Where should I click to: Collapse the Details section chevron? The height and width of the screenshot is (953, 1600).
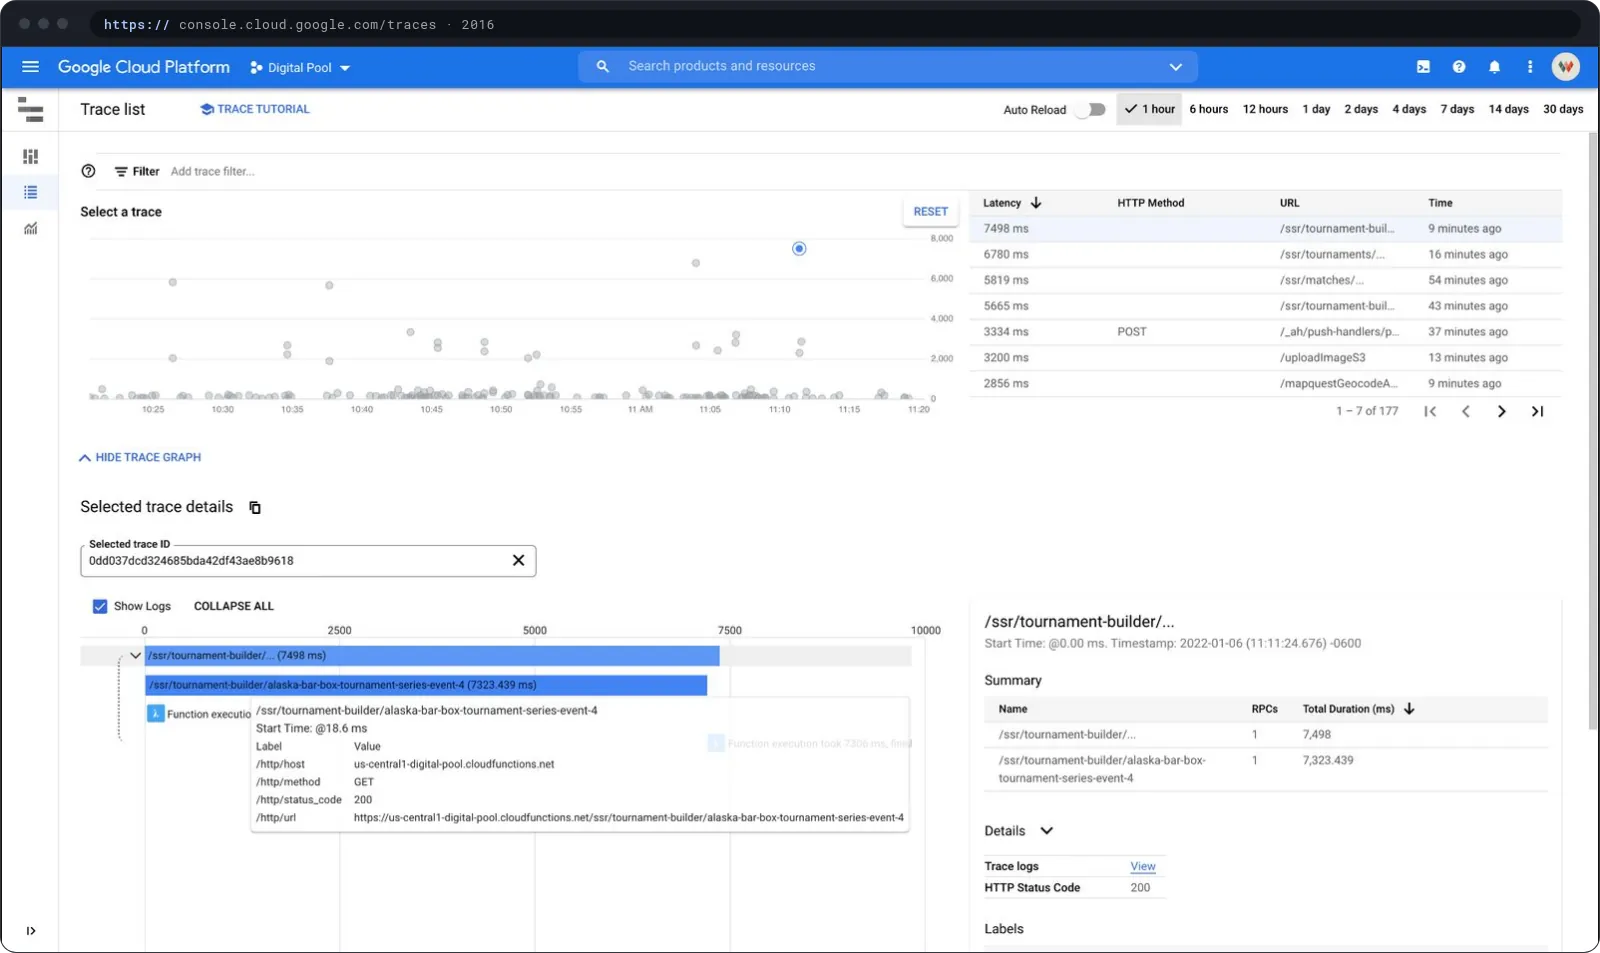point(1047,831)
